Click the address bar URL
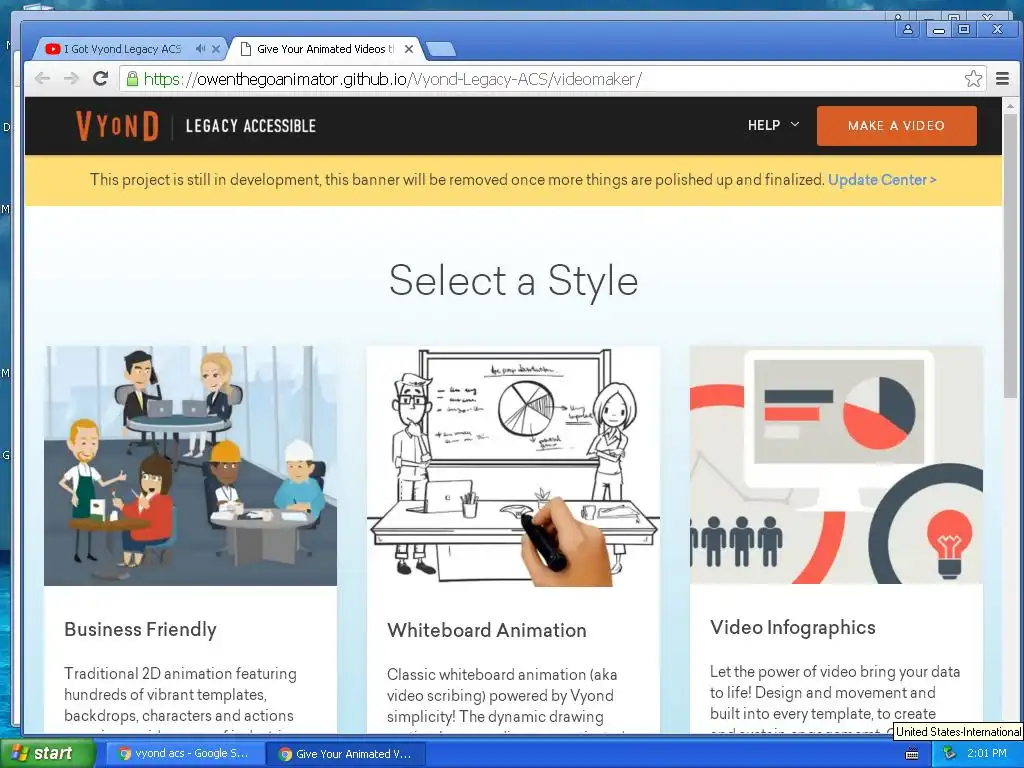This screenshot has width=1024, height=768. [x=392, y=79]
